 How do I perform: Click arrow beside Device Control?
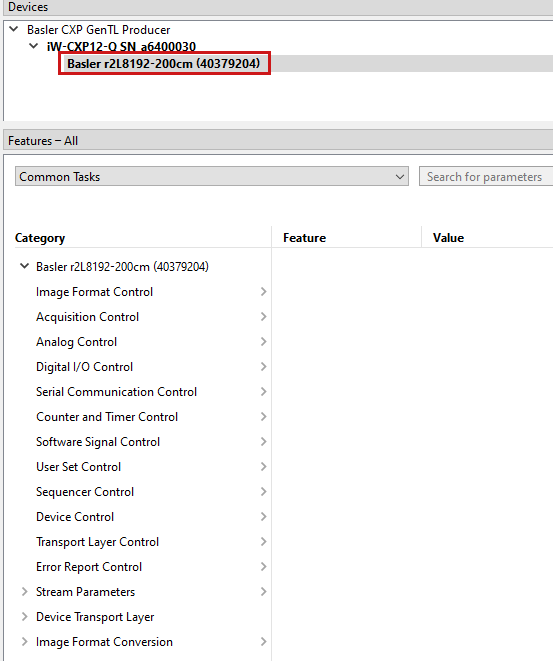[x=263, y=516]
